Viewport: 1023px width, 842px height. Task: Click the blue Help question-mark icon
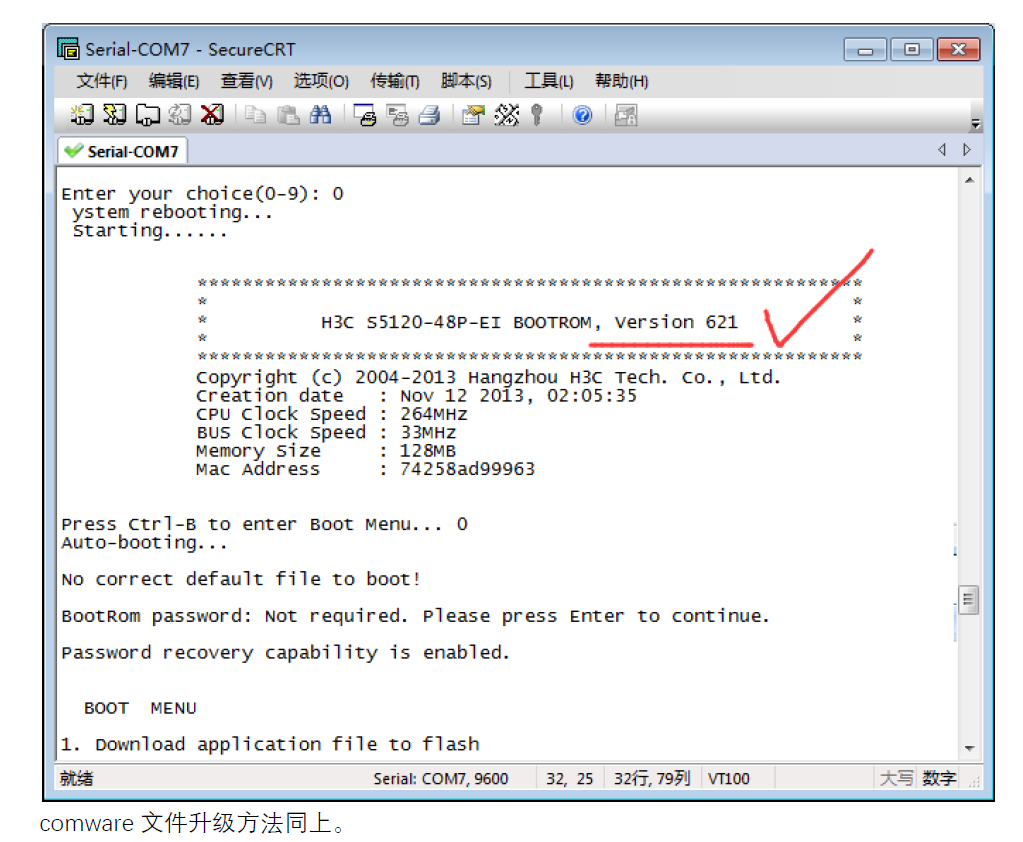(x=582, y=115)
